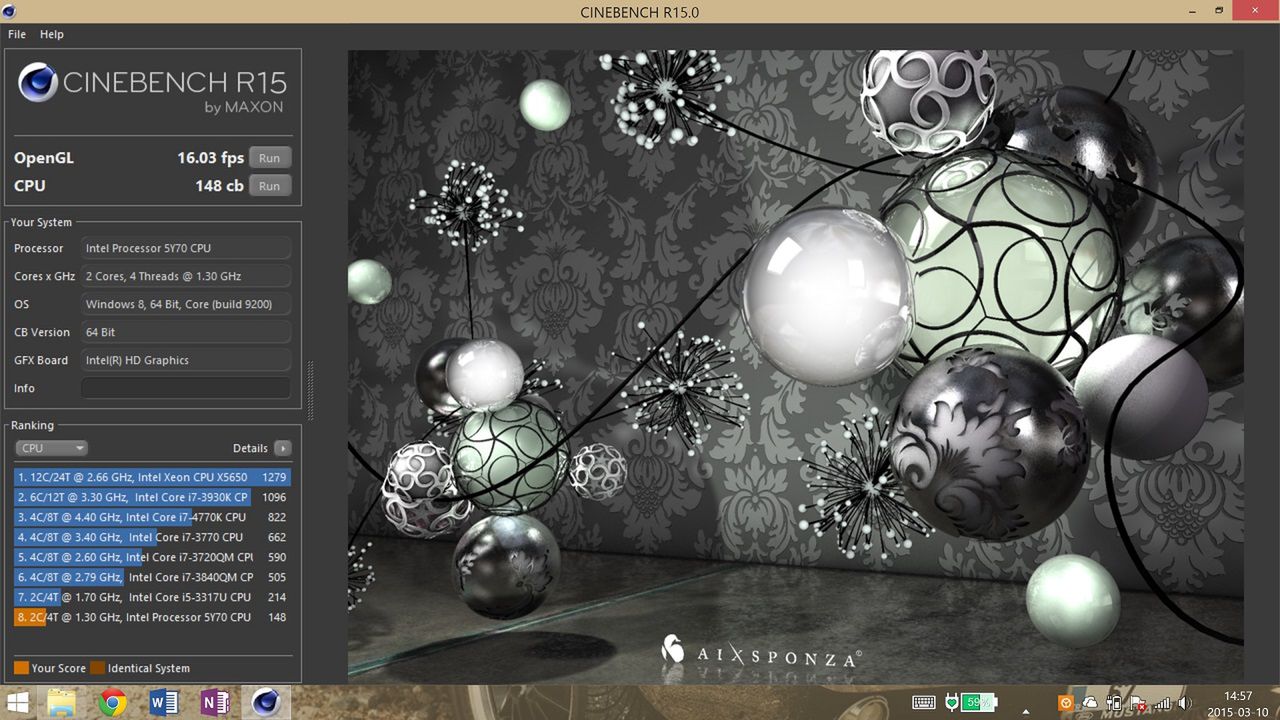Viewport: 1280px width, 720px height.
Task: Launch Google Chrome from the taskbar
Action: click(x=113, y=703)
